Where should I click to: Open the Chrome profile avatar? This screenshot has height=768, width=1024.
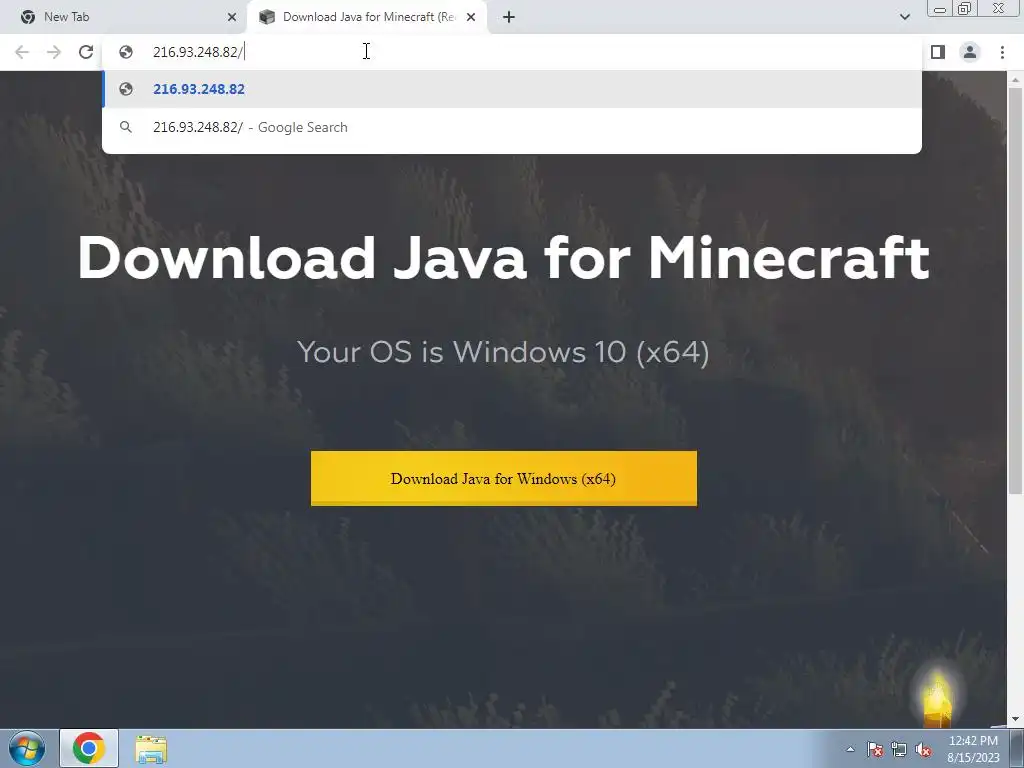(x=970, y=52)
